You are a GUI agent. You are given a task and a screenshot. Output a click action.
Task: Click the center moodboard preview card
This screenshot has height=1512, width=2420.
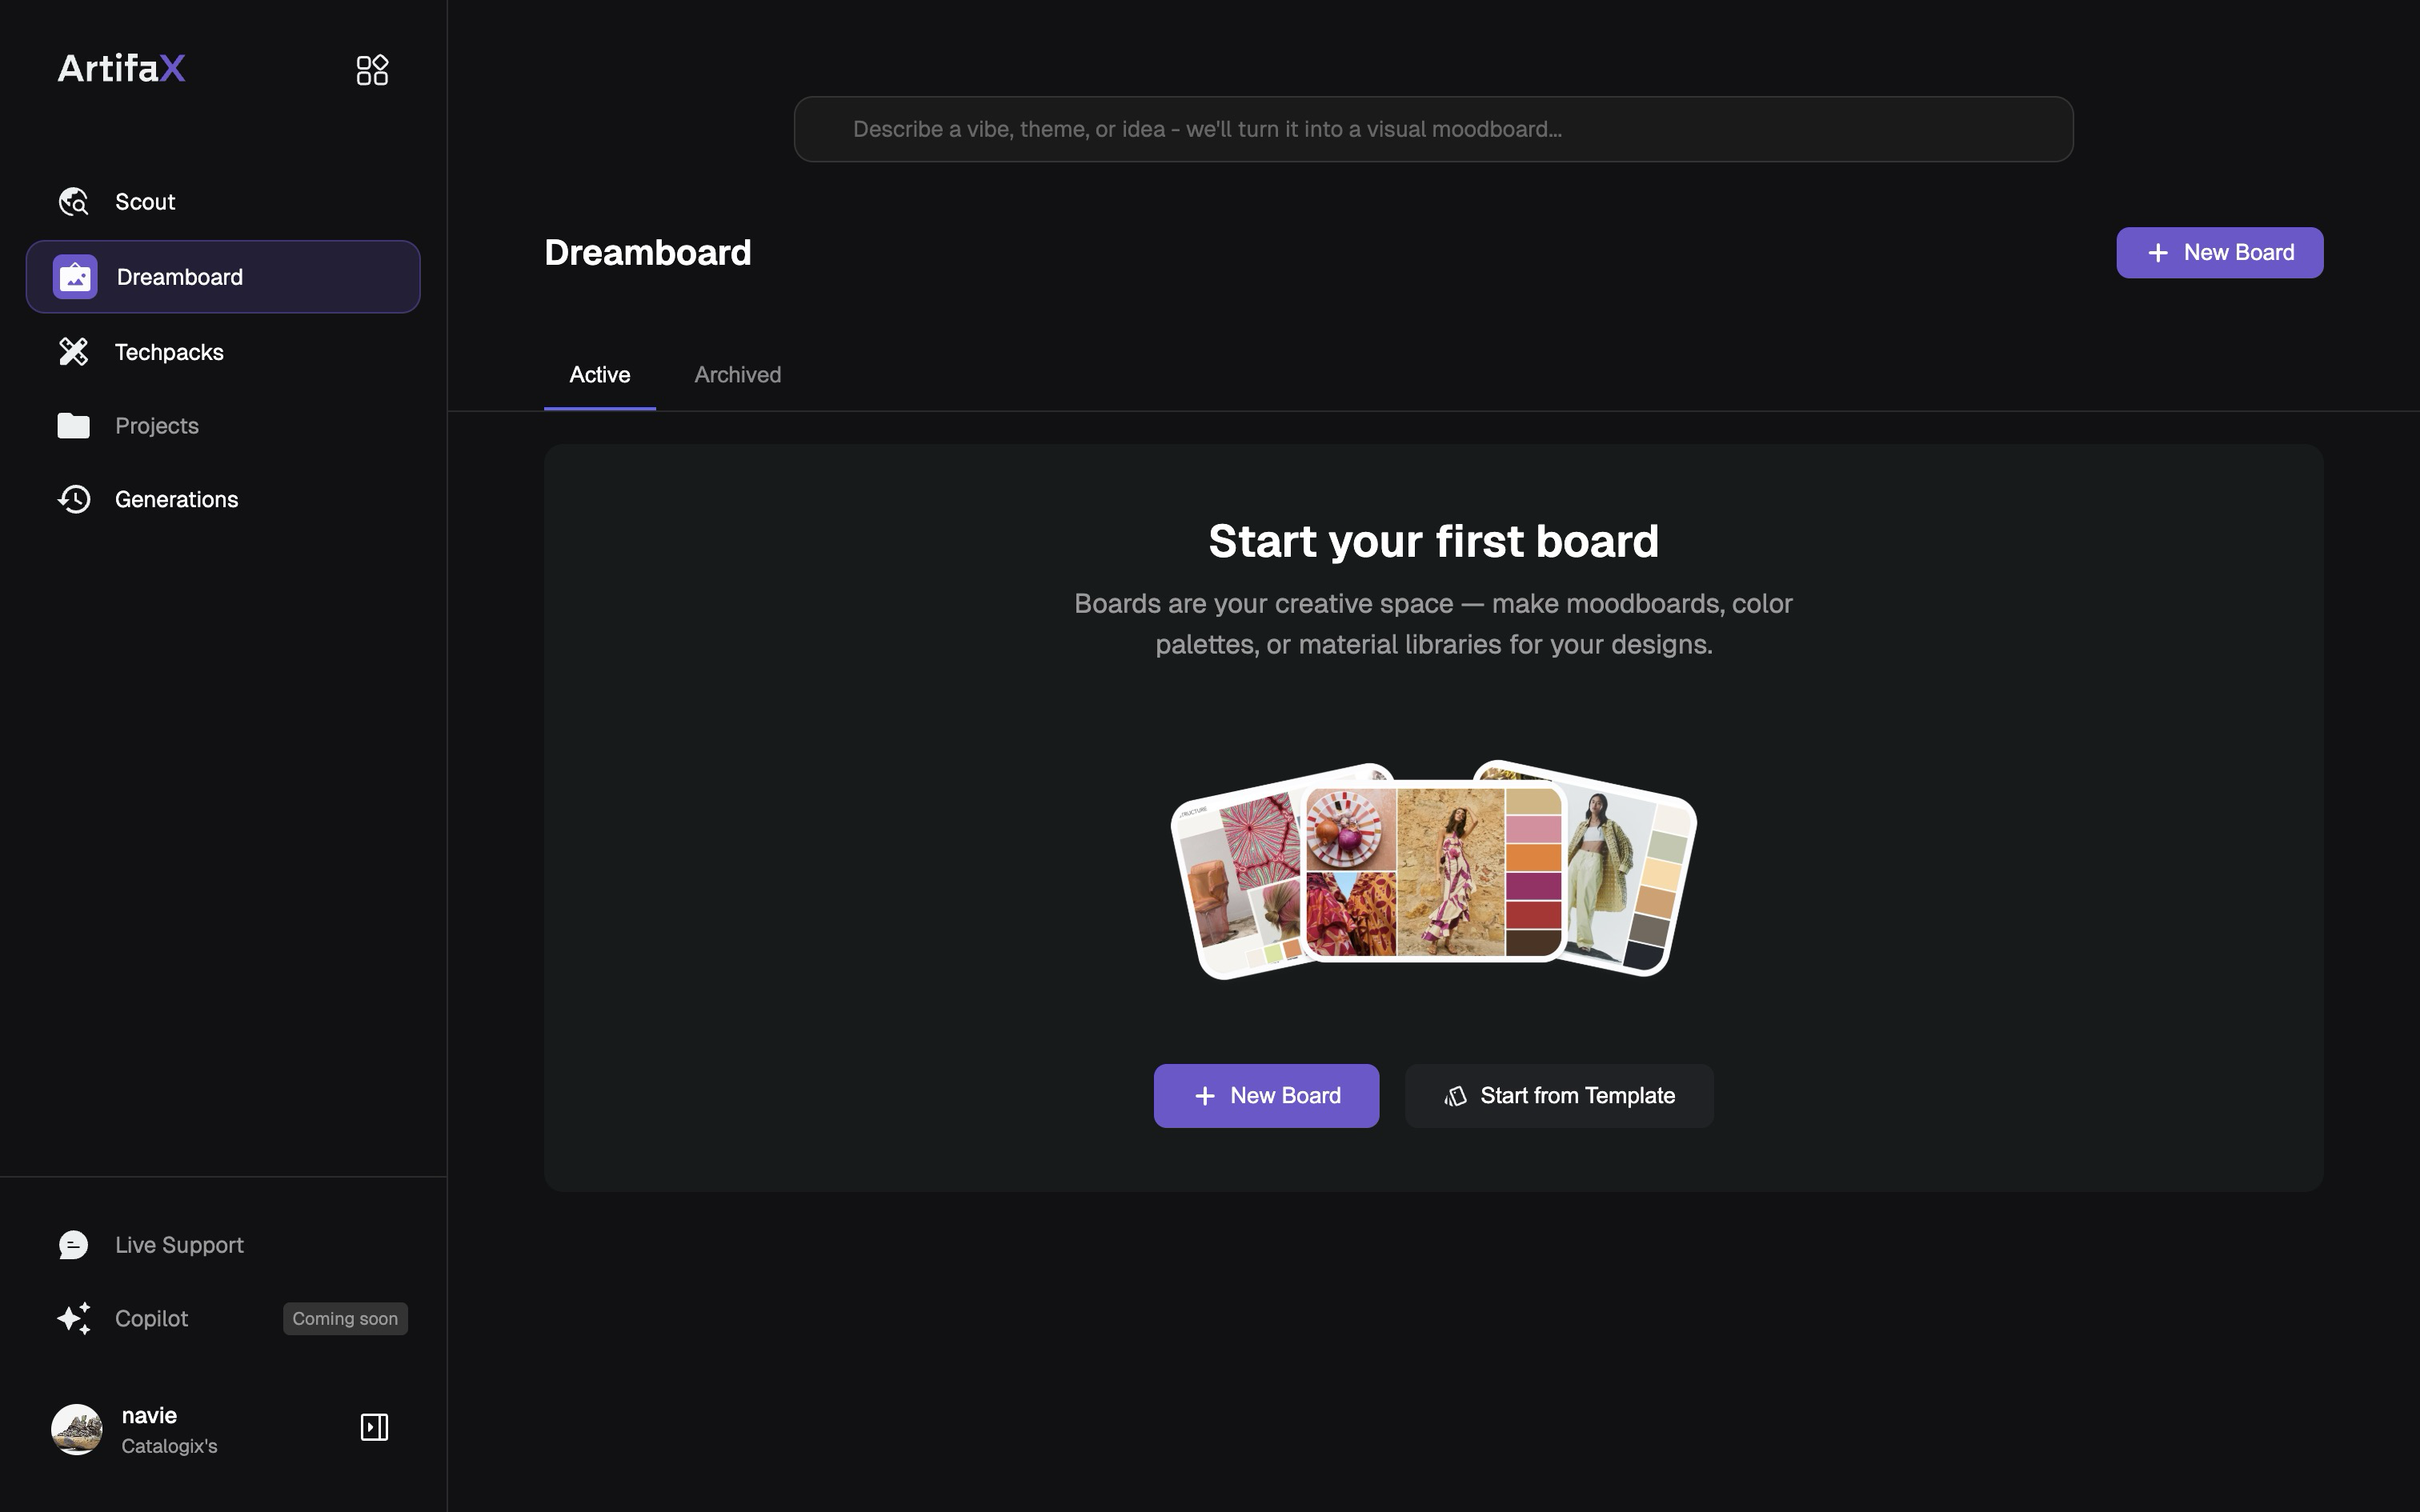tap(1433, 871)
